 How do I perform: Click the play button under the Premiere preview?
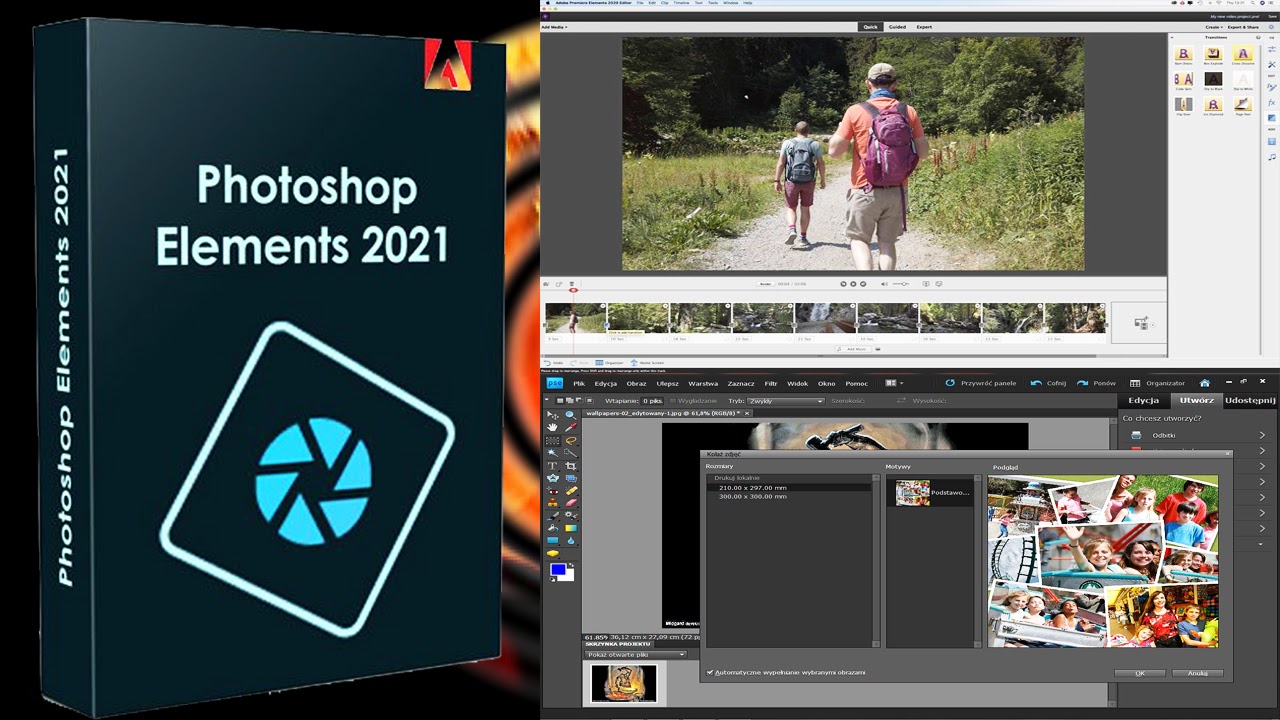click(853, 284)
